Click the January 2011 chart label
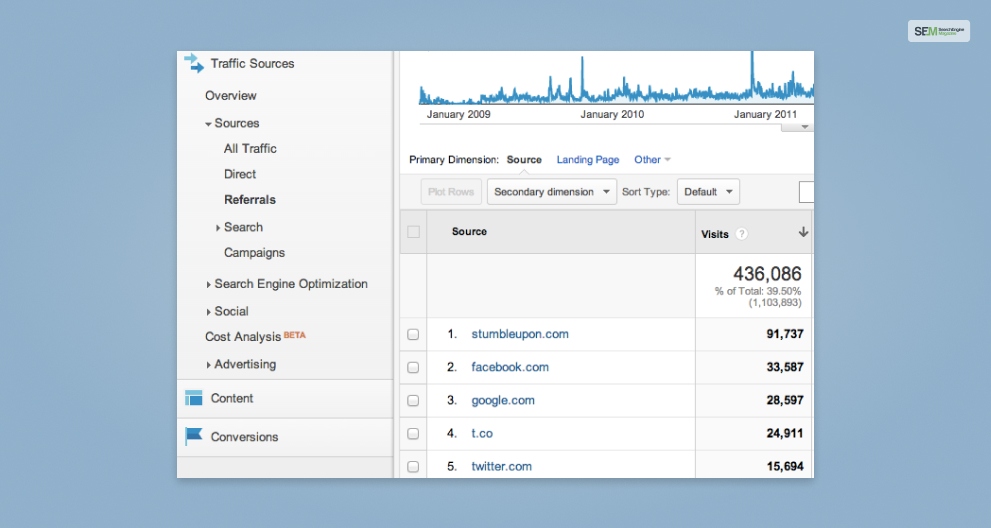 pyautogui.click(x=765, y=114)
